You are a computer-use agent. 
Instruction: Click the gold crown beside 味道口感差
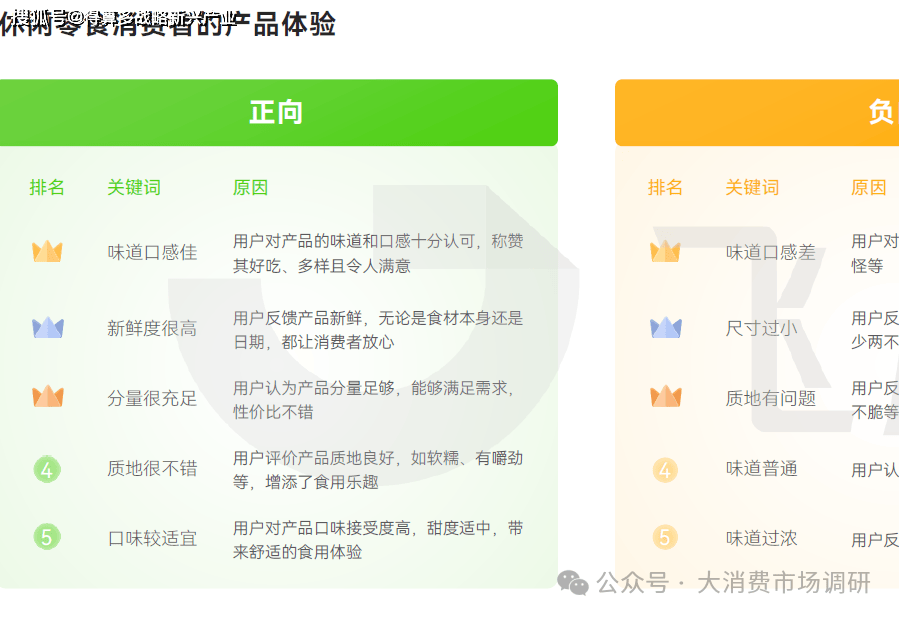pos(665,252)
